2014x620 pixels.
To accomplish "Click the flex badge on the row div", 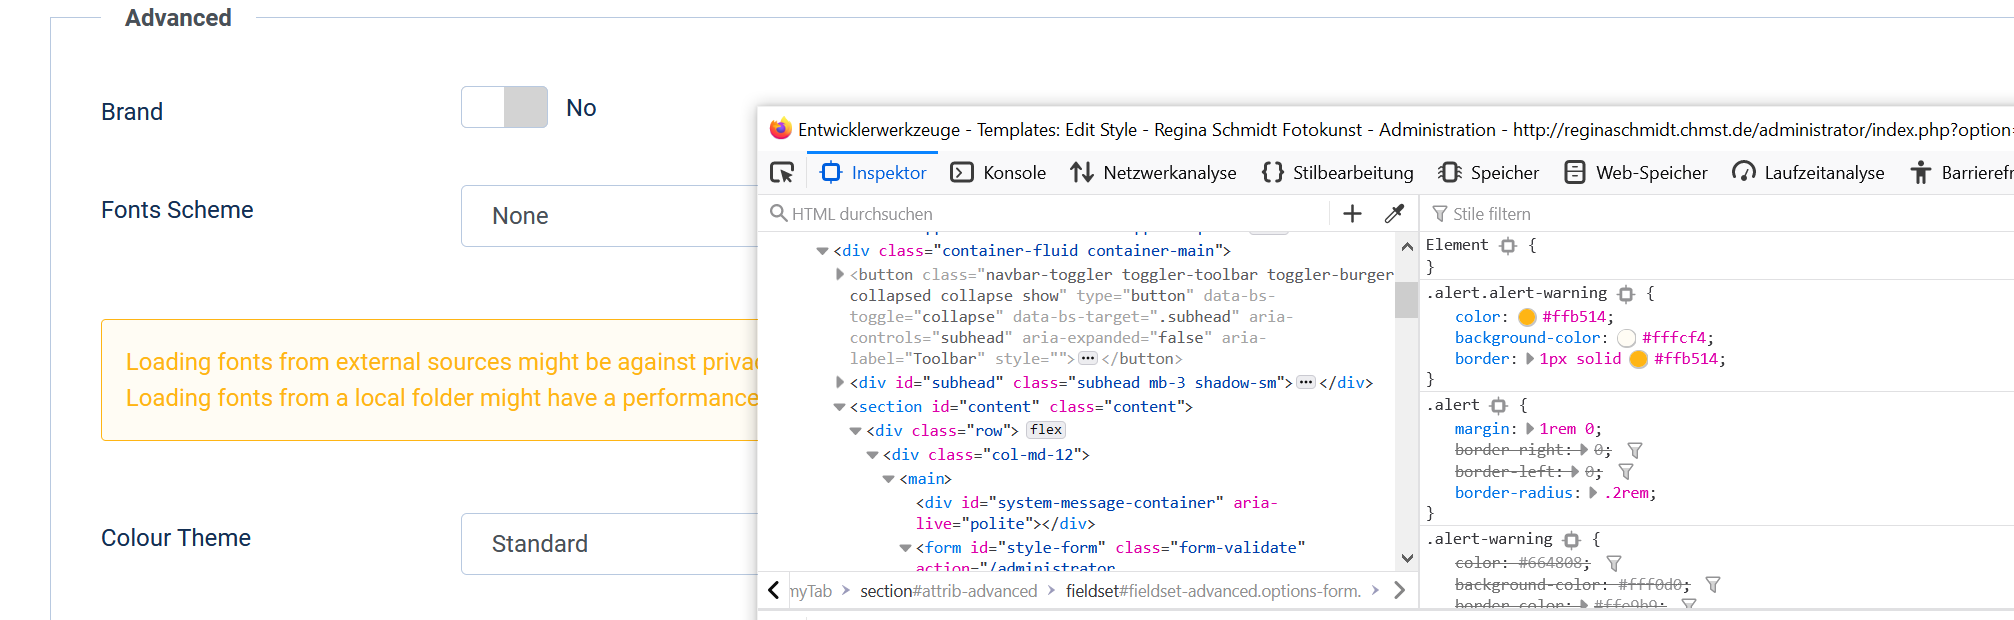I will (1046, 430).
